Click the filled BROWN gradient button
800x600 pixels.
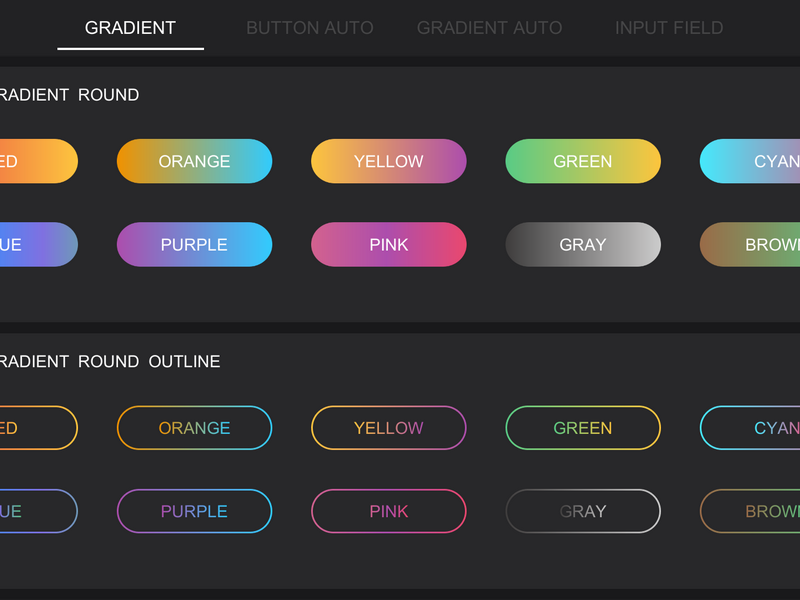point(750,244)
